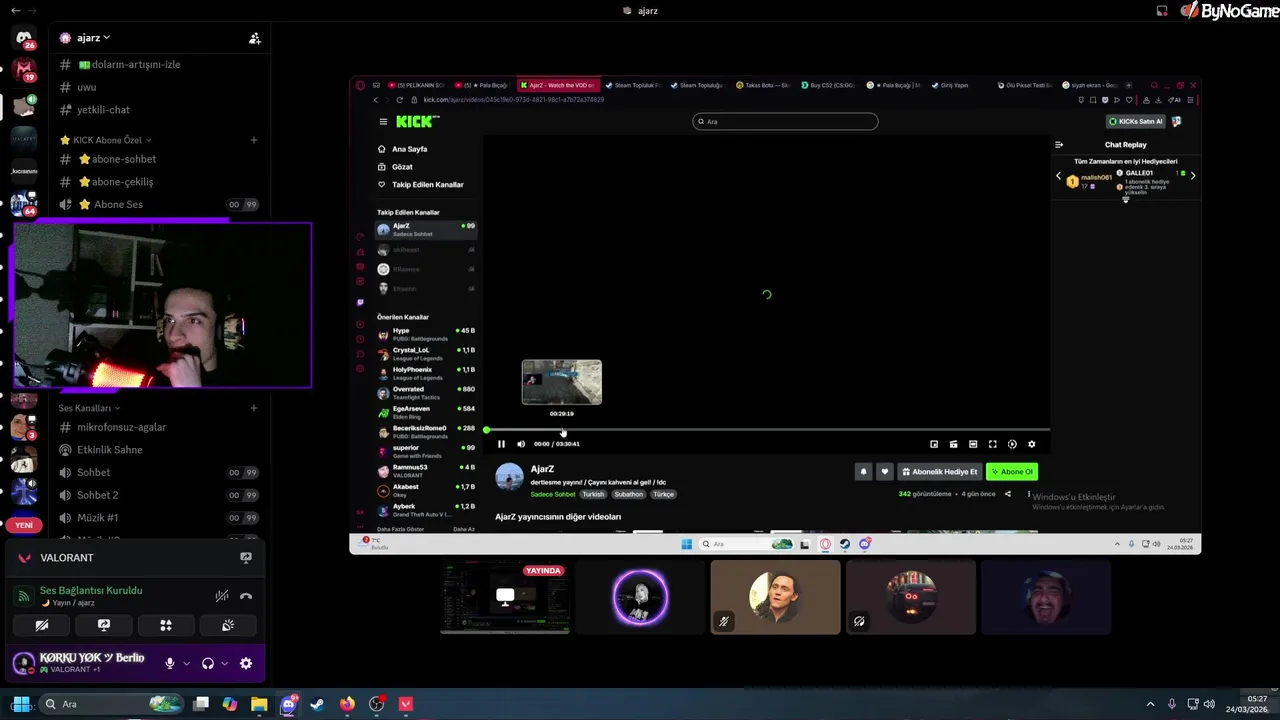Join Müzik #1 voice channel

point(160,518)
